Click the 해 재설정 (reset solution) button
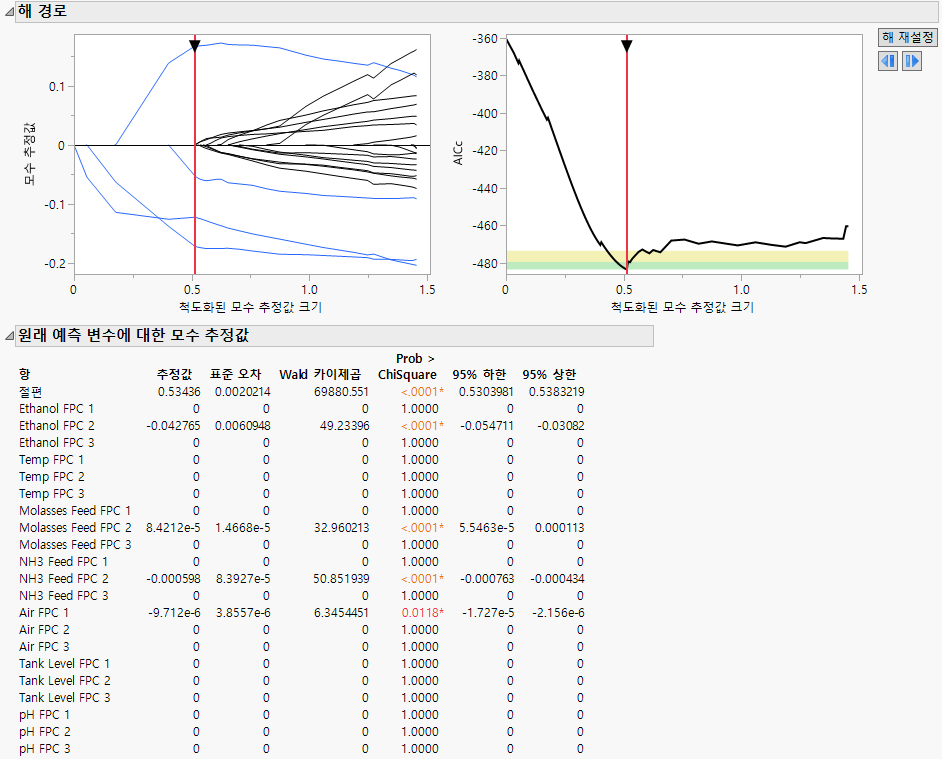The width and height of the screenshot is (942, 759). pos(909,35)
